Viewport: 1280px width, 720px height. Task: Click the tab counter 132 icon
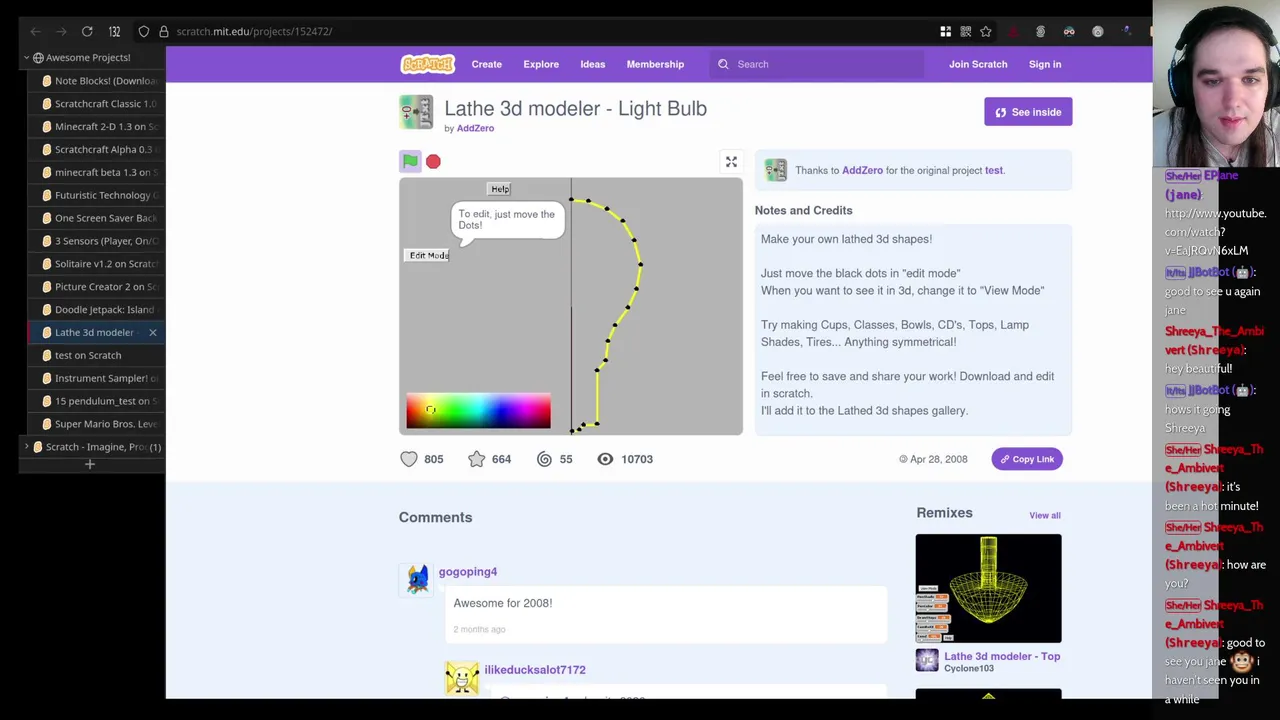tap(114, 31)
